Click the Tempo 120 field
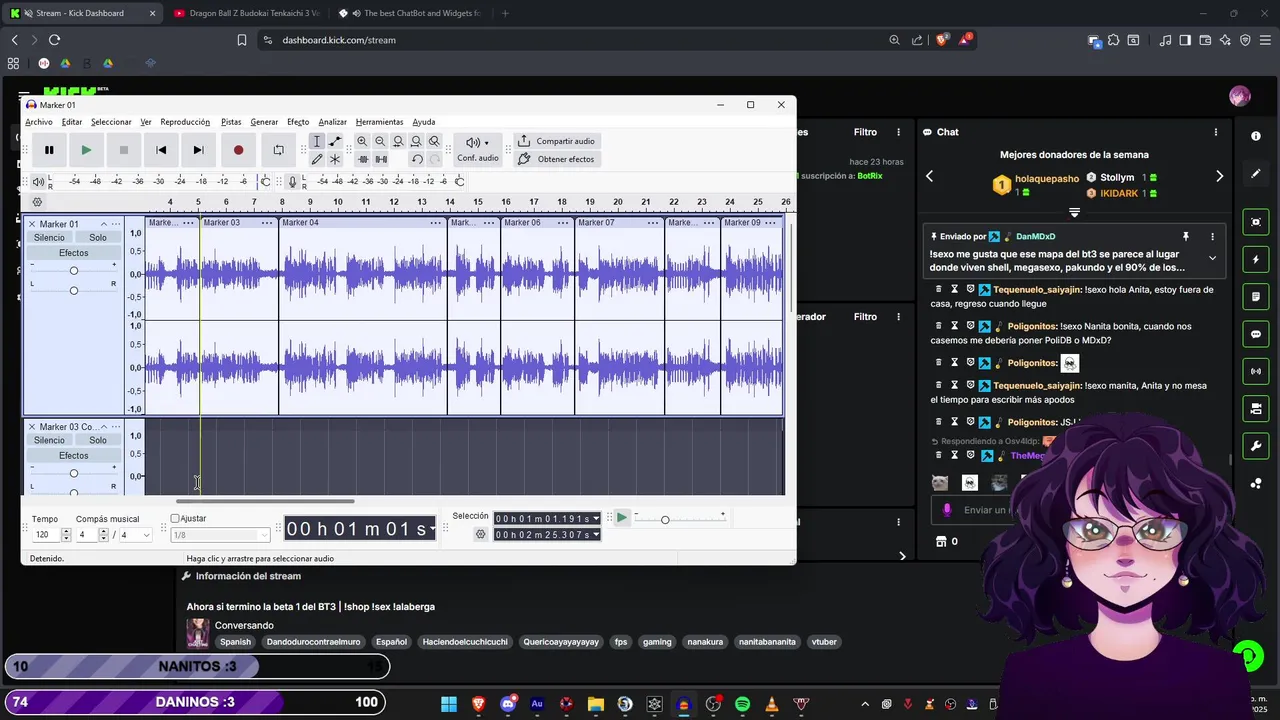Viewport: 1280px width, 720px height. point(45,535)
